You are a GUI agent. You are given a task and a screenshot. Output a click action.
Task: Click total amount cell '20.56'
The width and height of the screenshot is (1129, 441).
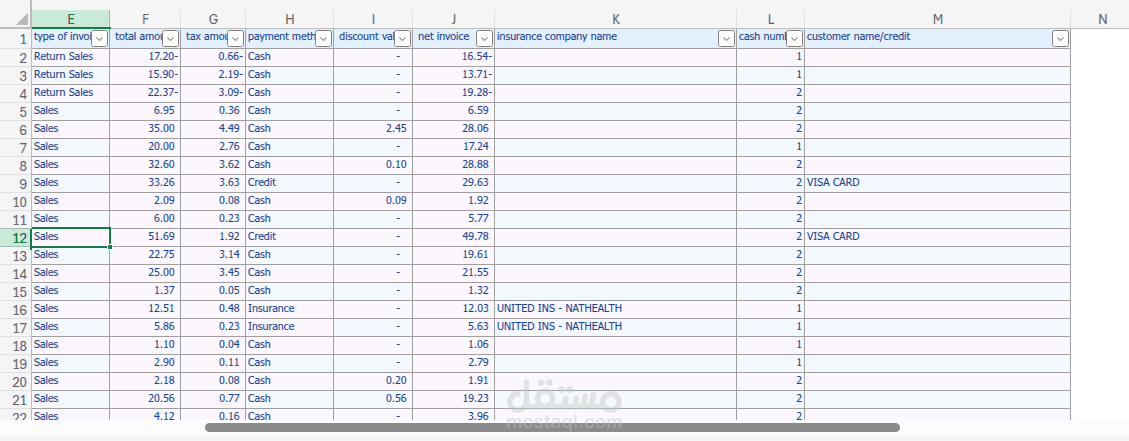145,398
